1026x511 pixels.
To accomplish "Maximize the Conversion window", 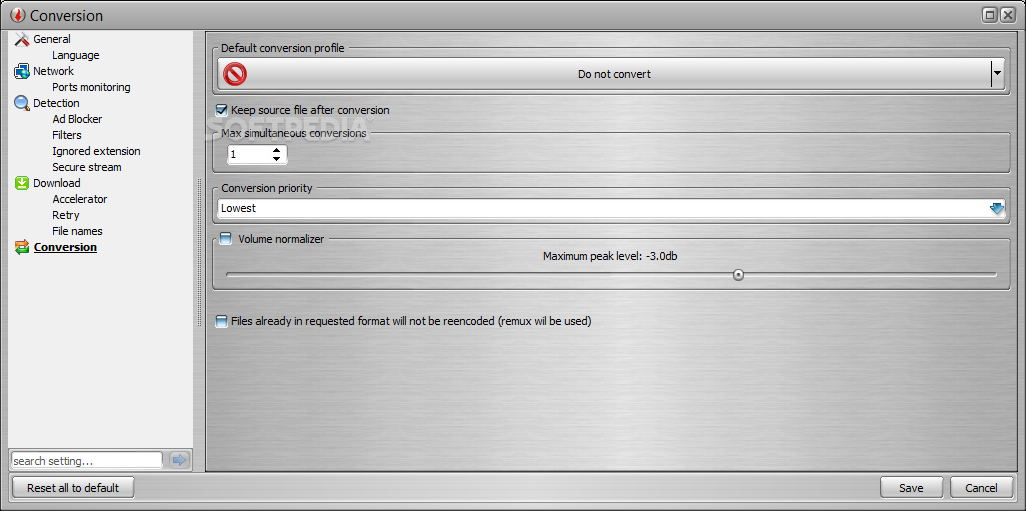I will pyautogui.click(x=990, y=15).
